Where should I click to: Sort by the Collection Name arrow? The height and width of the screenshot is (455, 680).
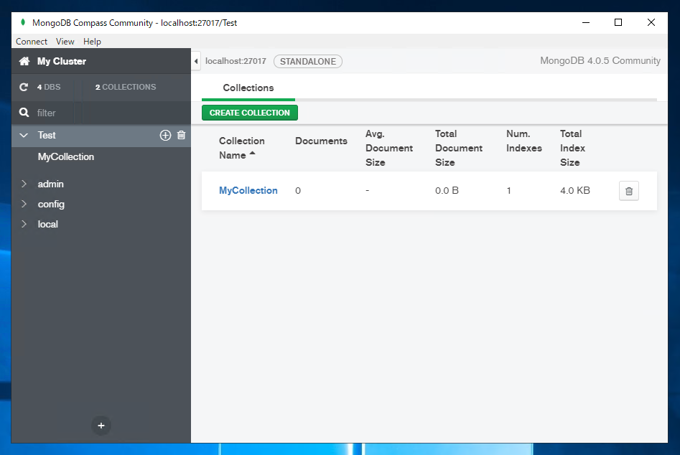pos(252,154)
